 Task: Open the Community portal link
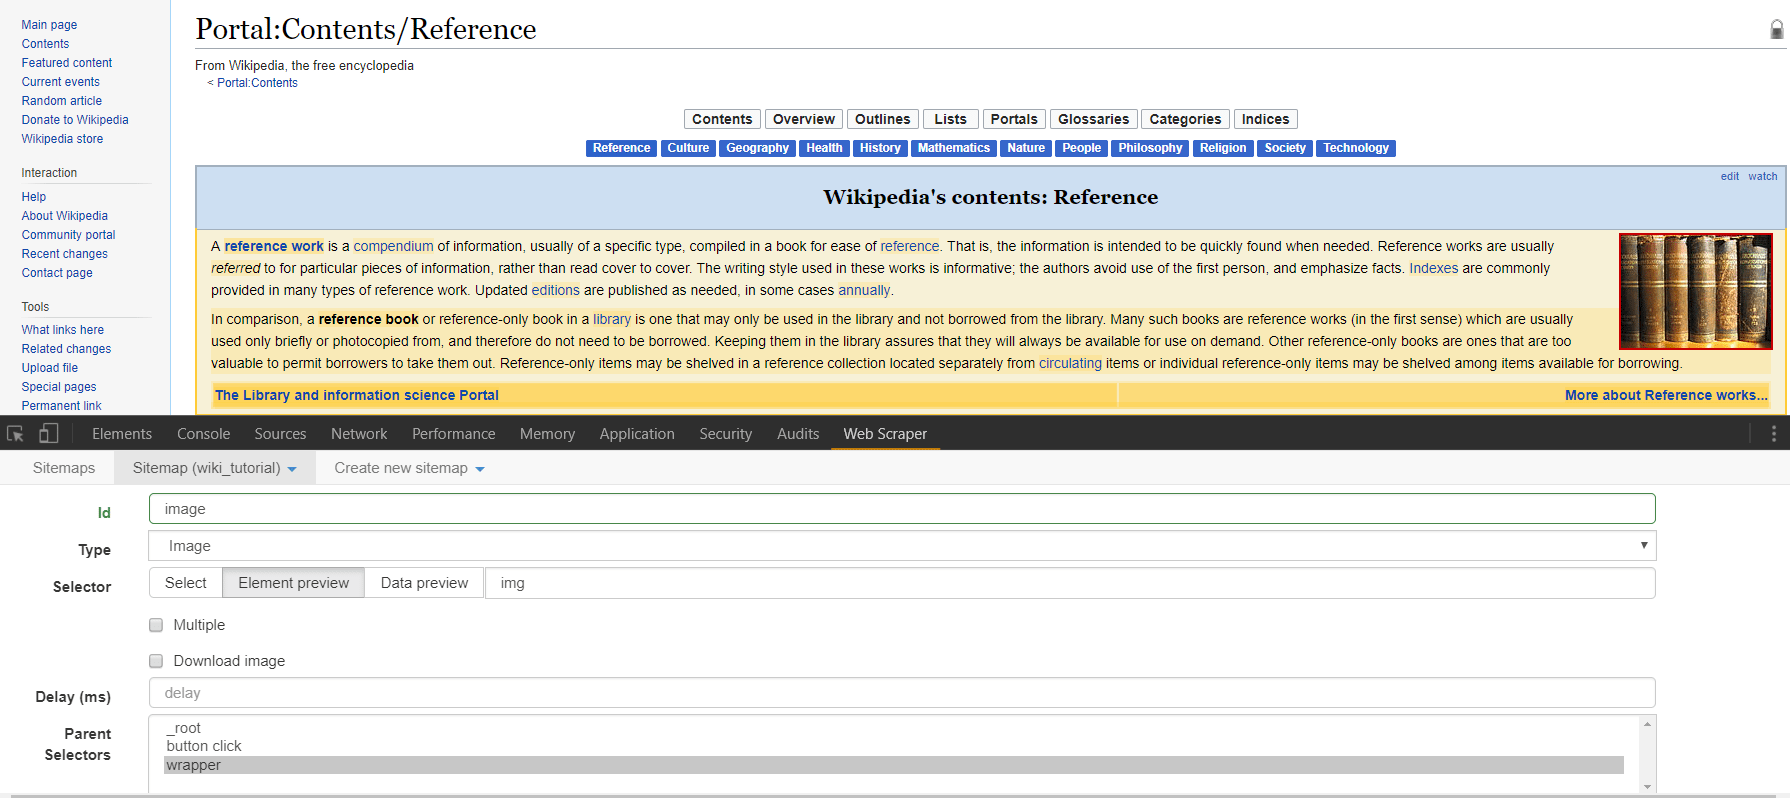point(69,235)
